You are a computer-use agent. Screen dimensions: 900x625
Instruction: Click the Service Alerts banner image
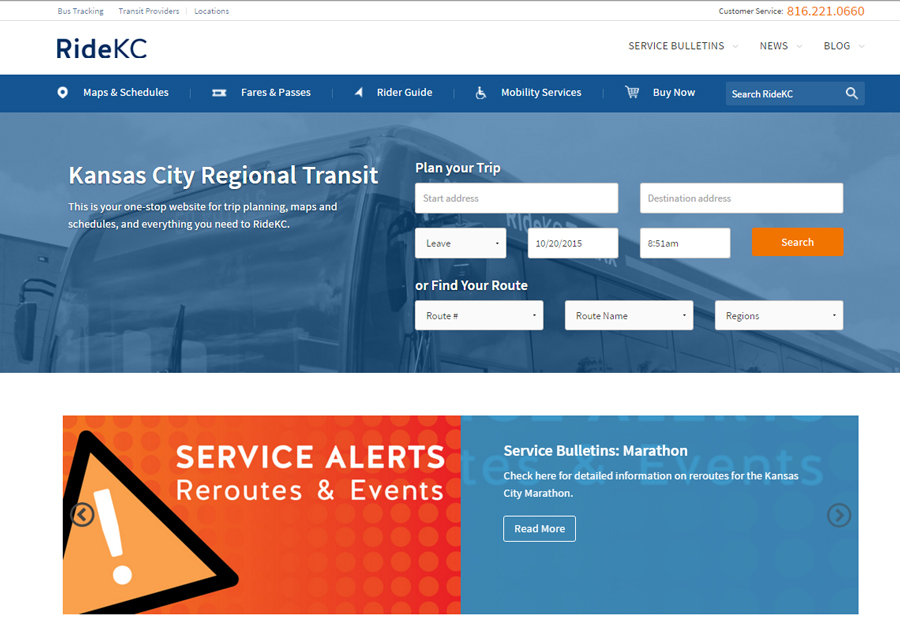click(x=262, y=515)
